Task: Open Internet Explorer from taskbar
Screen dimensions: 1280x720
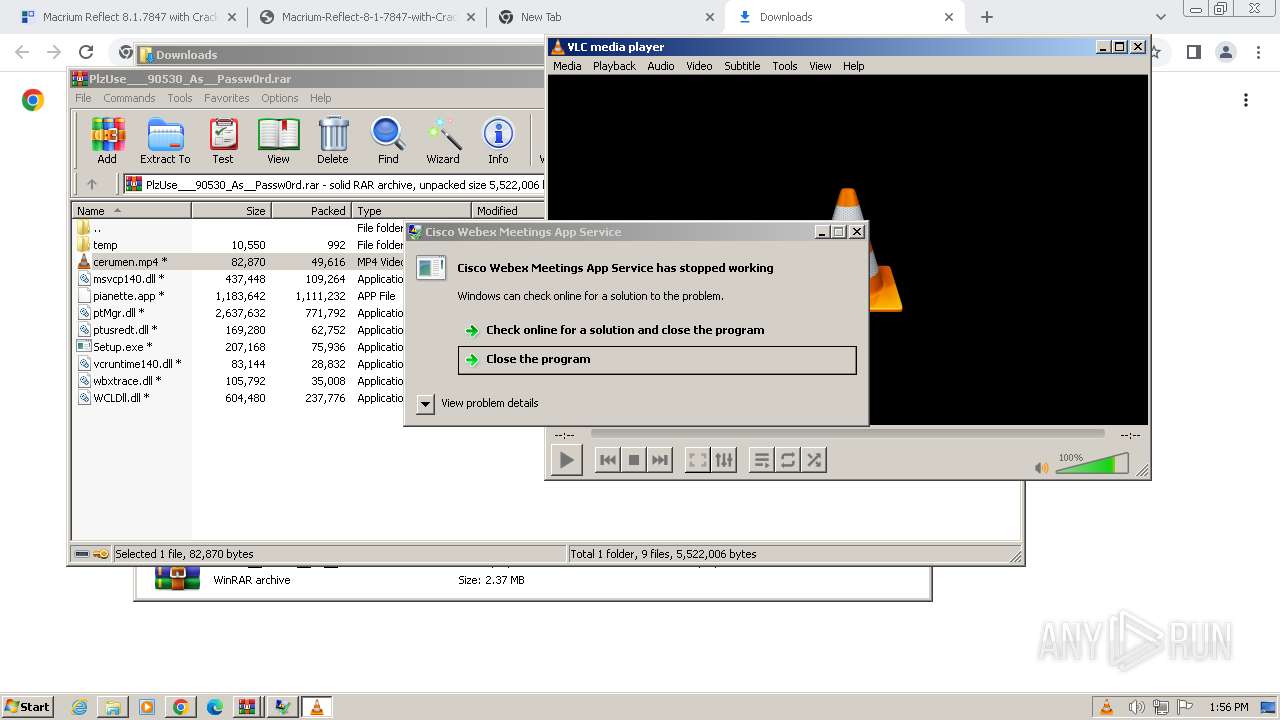Action: pos(80,707)
